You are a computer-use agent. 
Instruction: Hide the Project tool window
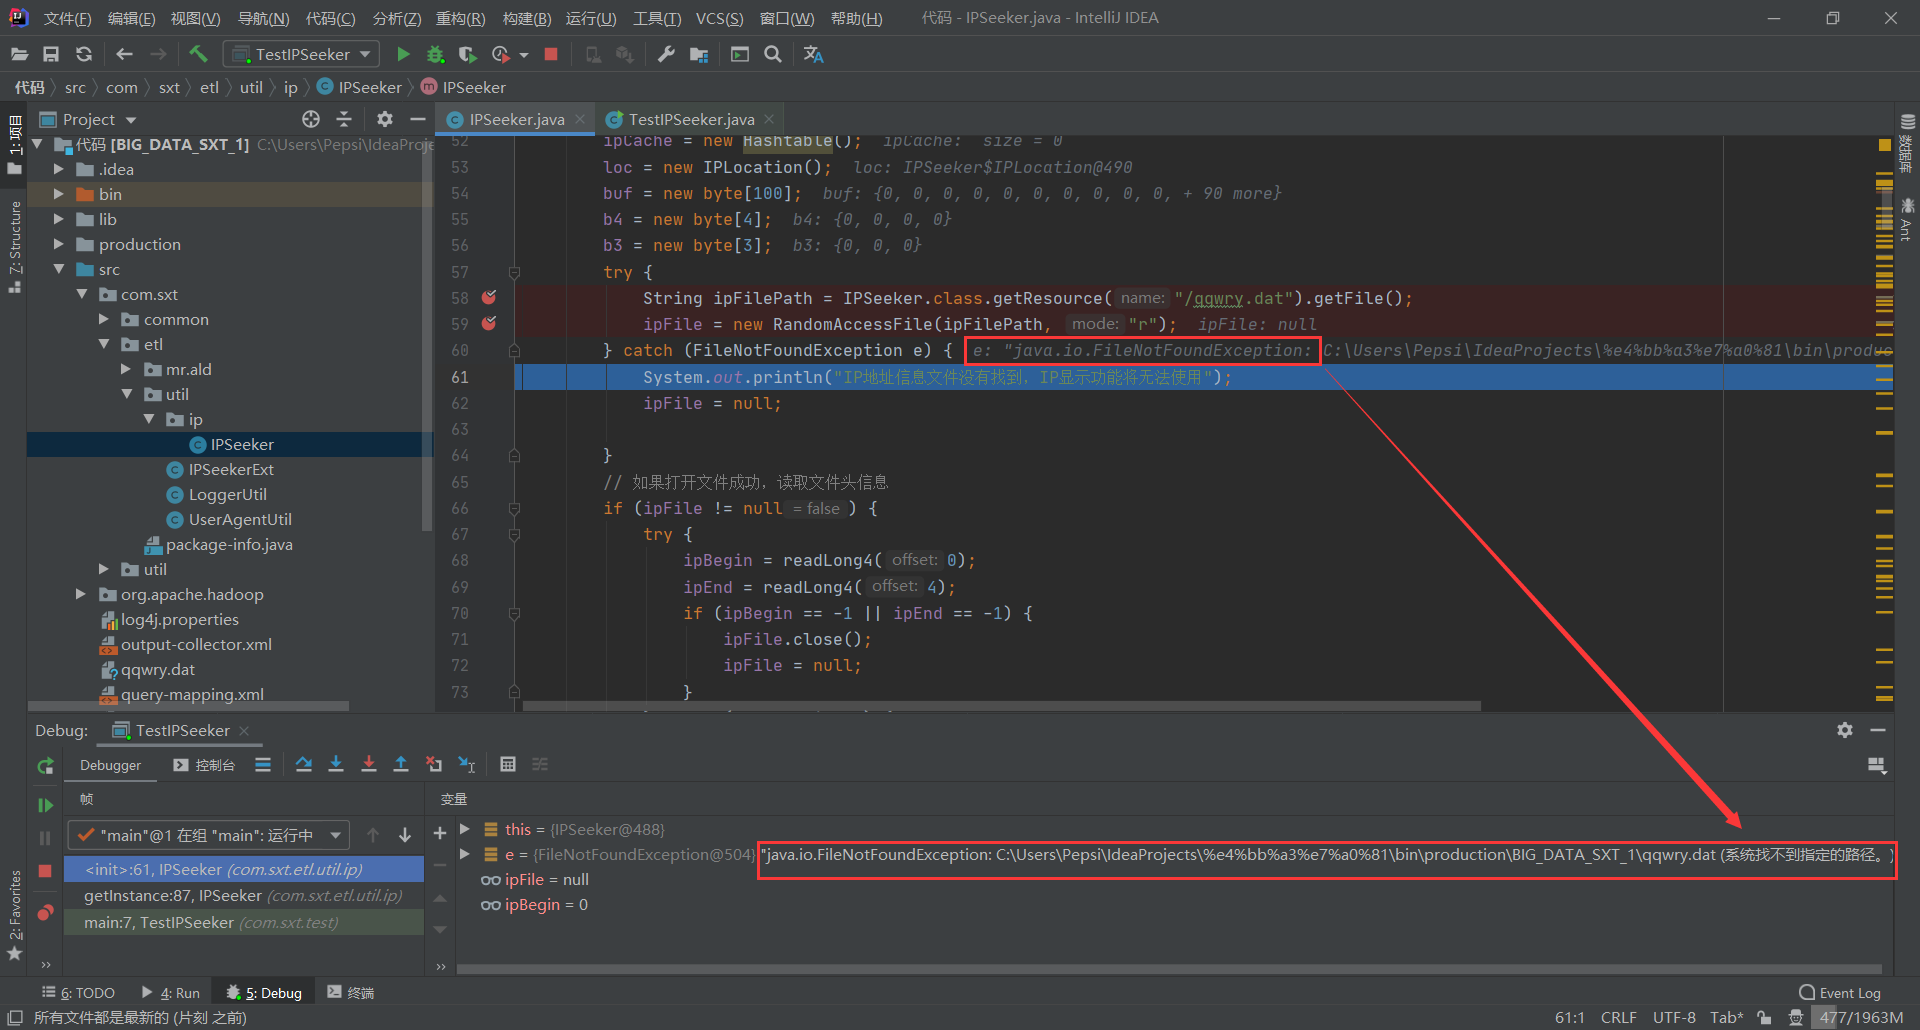tap(418, 119)
